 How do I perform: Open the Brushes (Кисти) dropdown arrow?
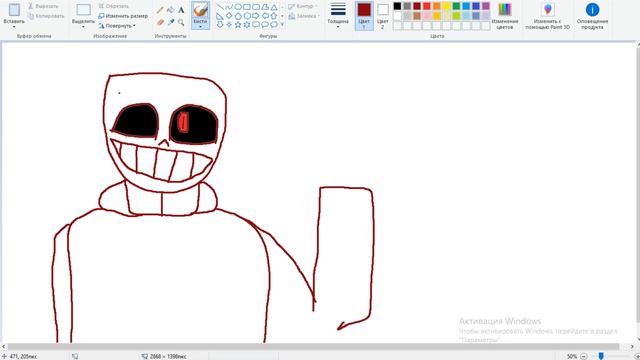point(200,27)
